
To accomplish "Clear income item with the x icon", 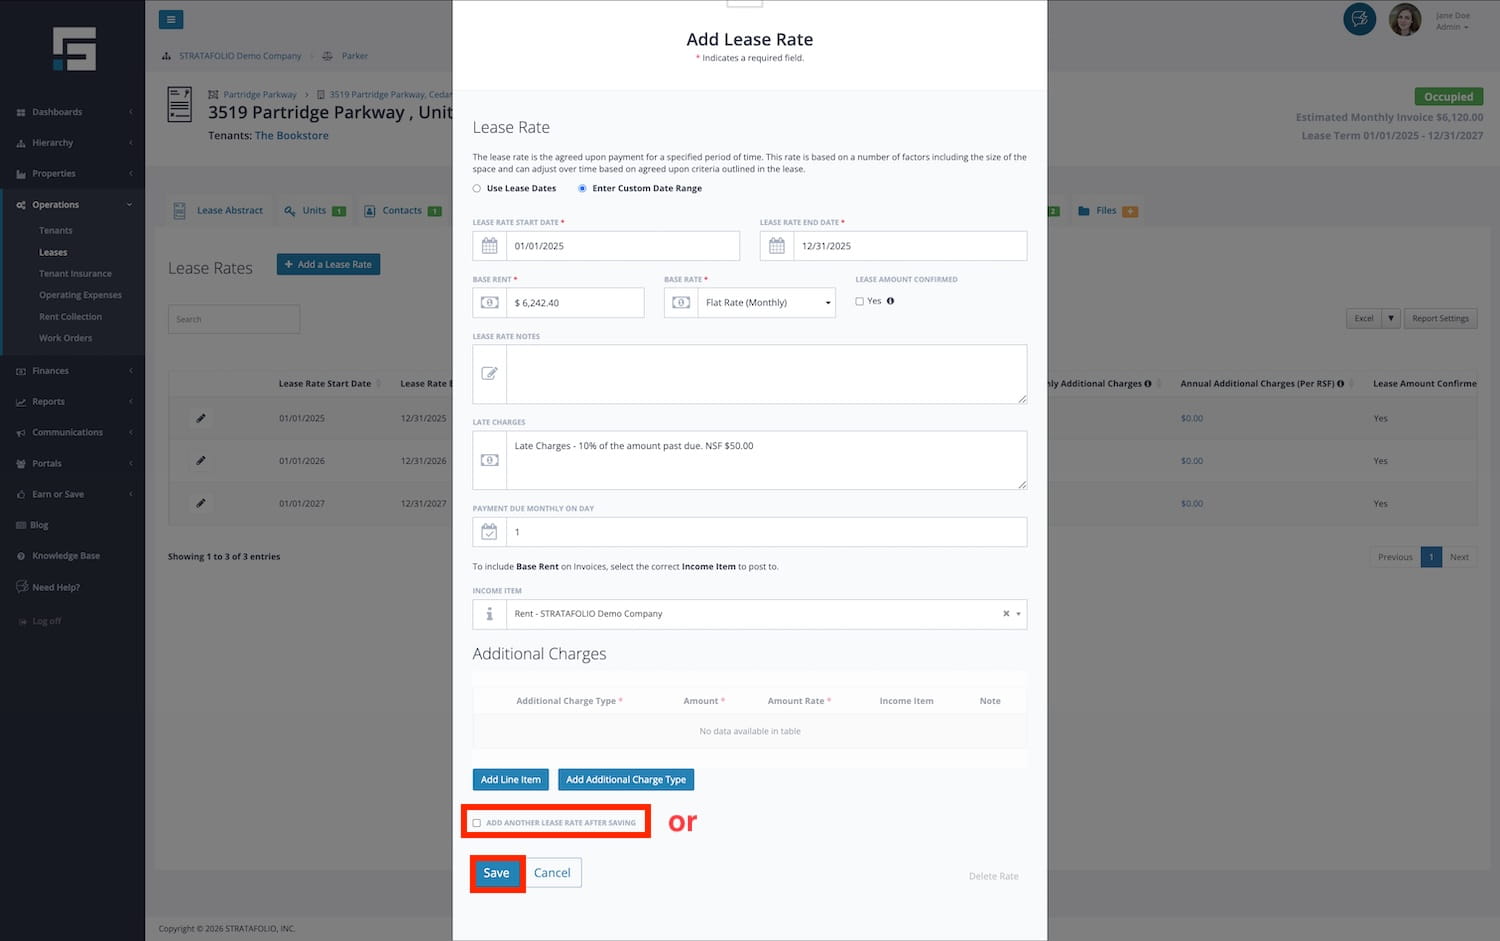I will point(1006,614).
